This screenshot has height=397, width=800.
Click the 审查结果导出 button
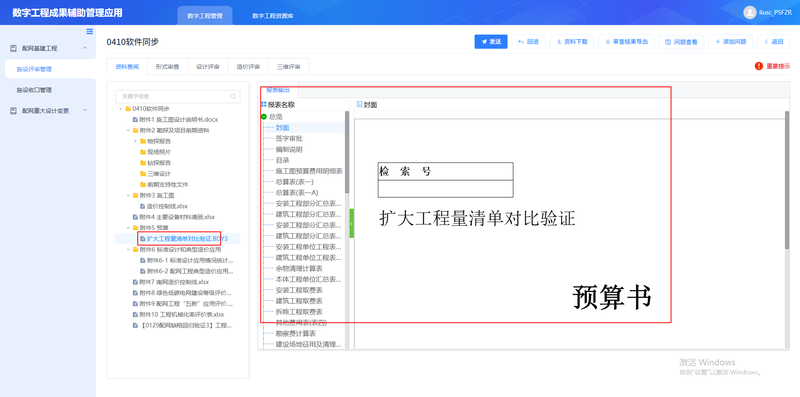point(627,42)
